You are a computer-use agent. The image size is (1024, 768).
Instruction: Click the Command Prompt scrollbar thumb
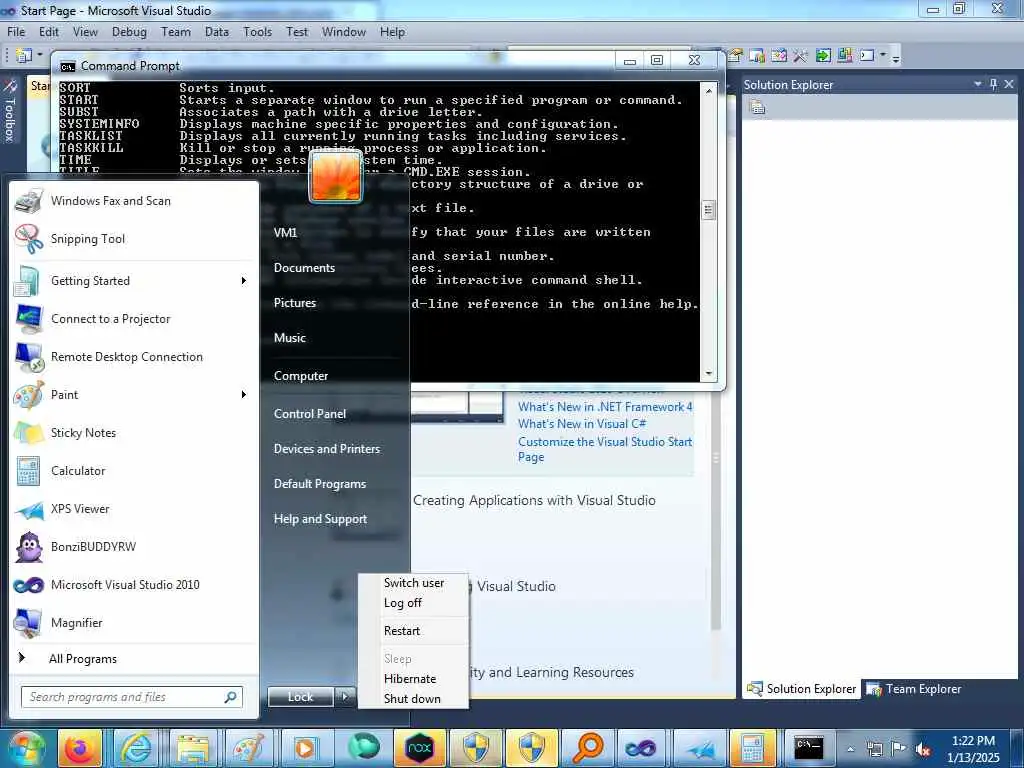(709, 210)
